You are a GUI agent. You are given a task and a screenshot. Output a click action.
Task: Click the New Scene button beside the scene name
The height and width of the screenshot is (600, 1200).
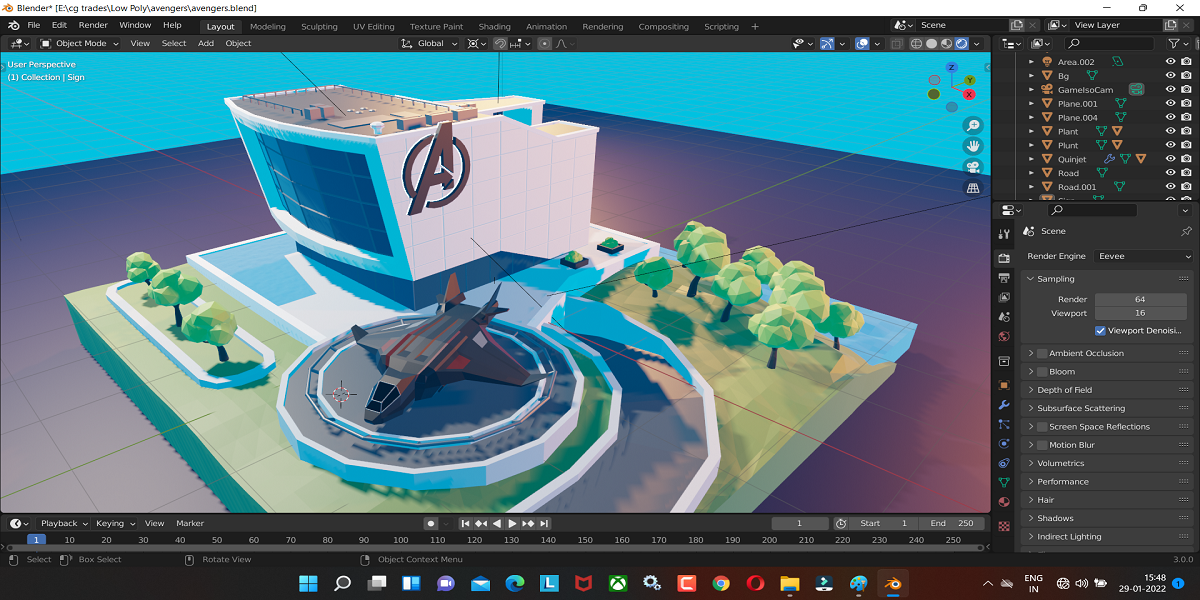(x=1017, y=24)
